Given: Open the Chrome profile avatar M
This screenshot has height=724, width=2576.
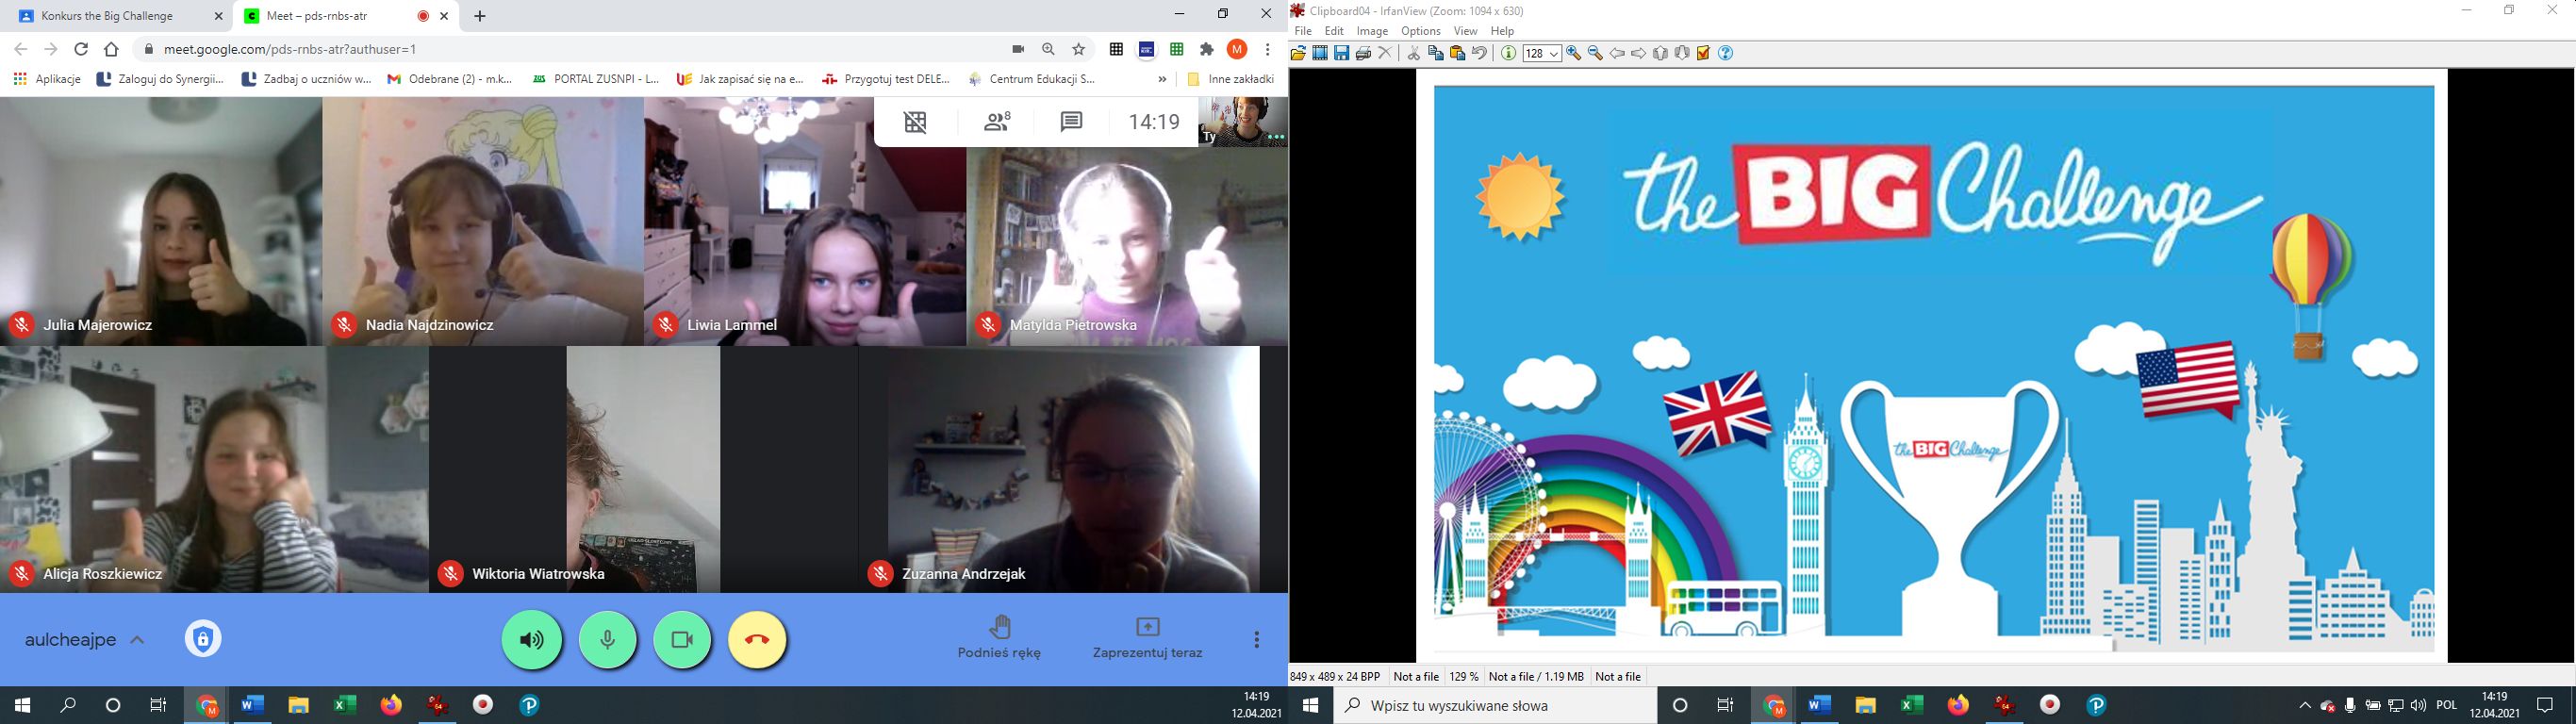Looking at the screenshot, I should [1237, 49].
